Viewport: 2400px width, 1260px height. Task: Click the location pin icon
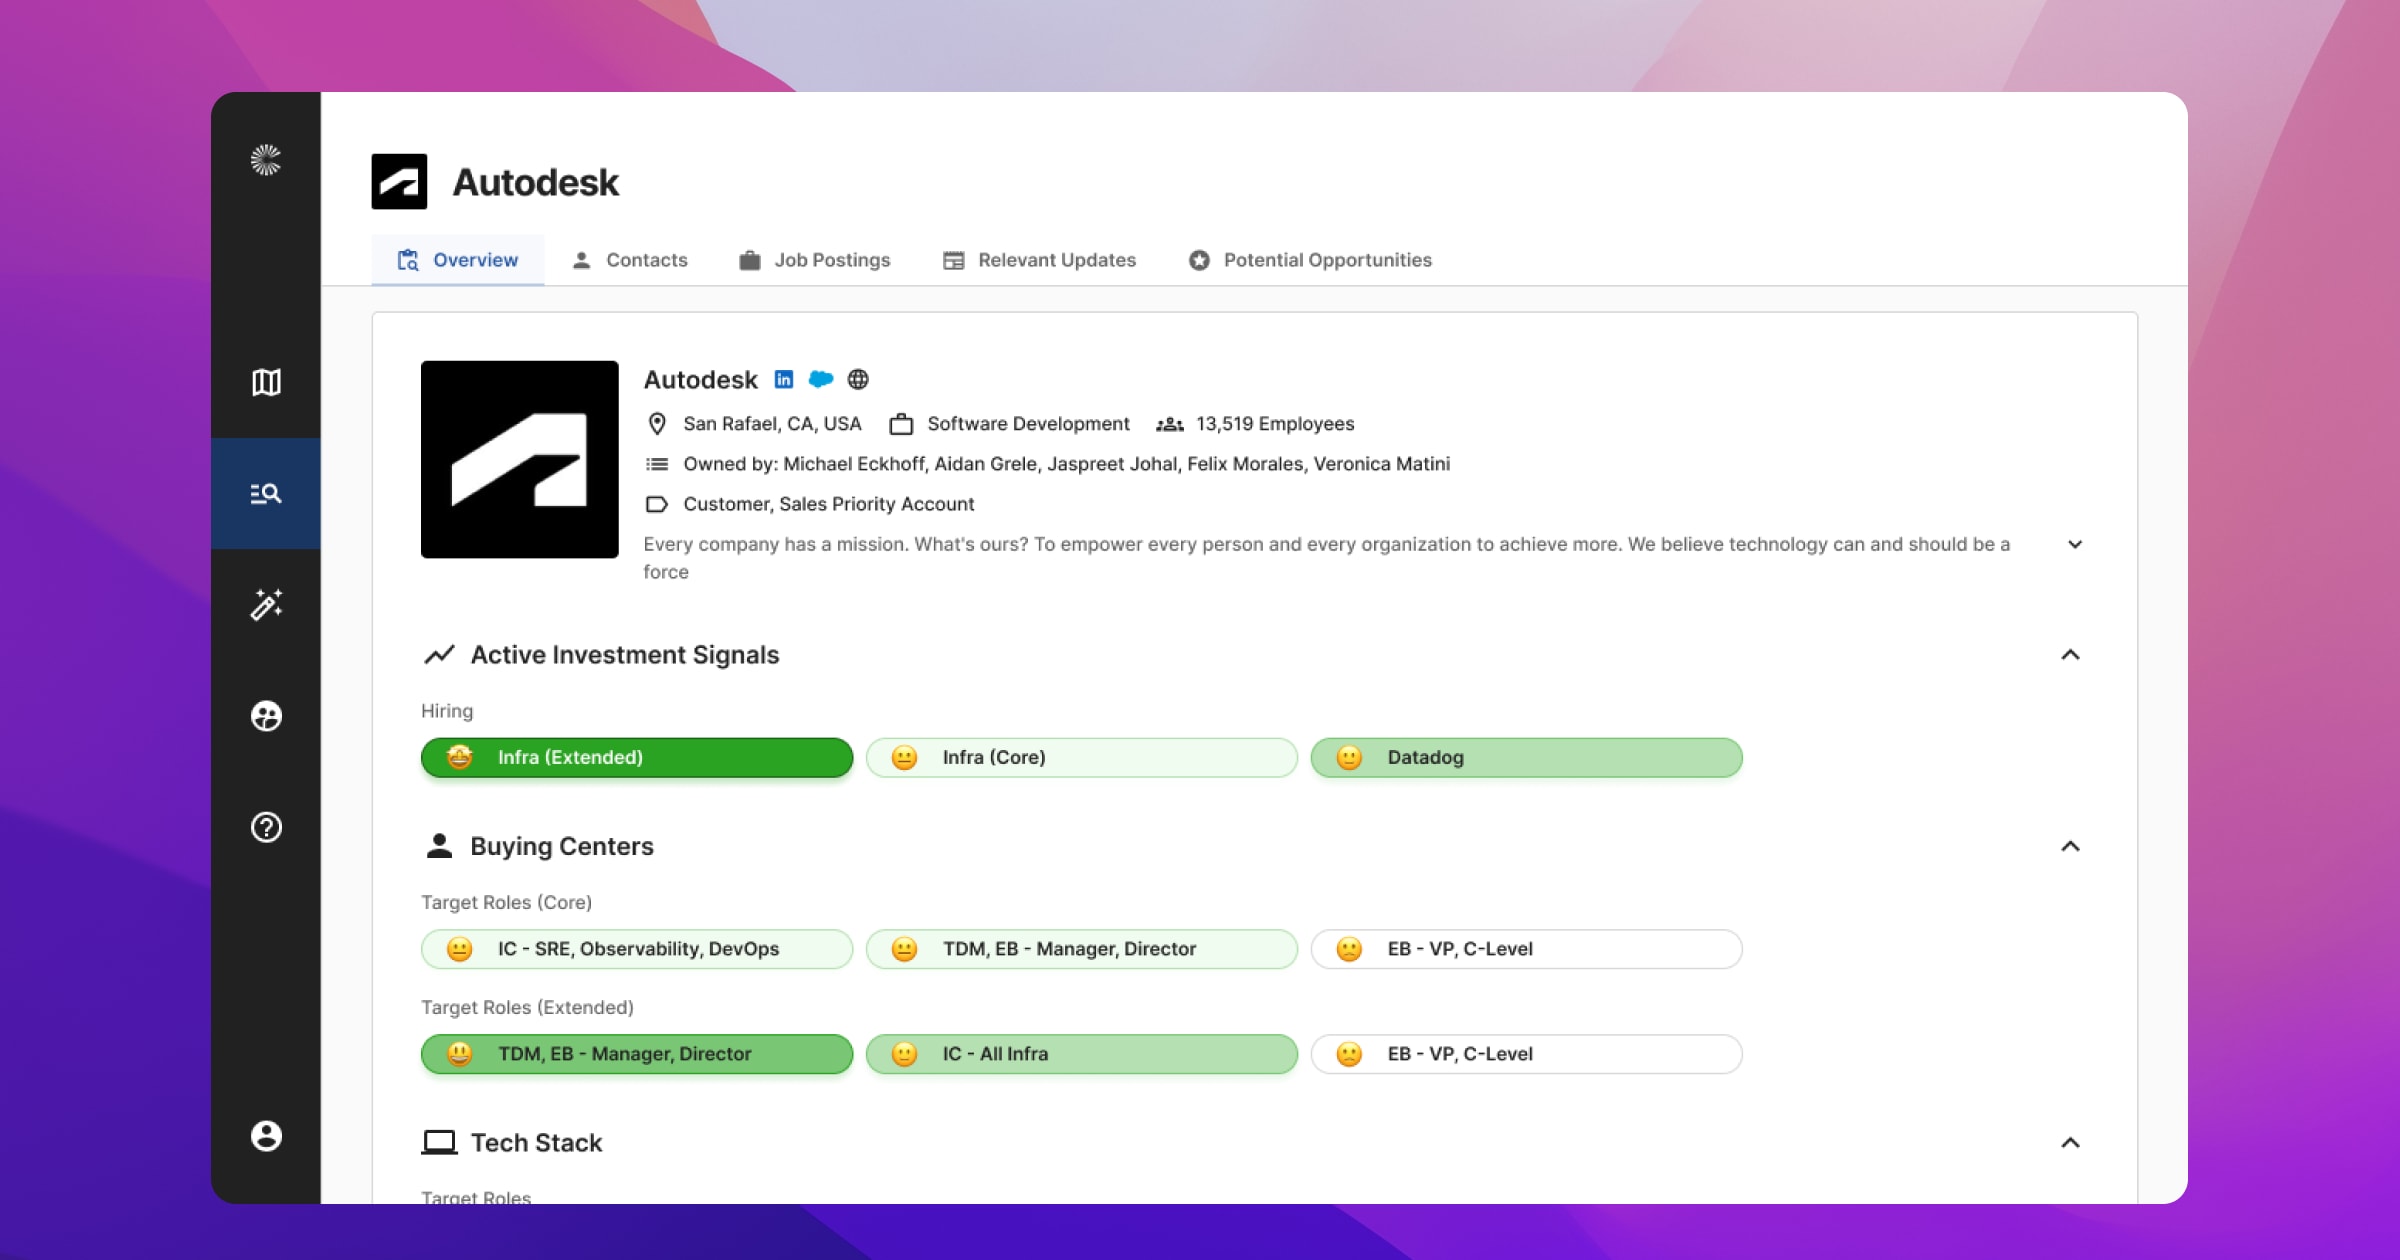657,424
